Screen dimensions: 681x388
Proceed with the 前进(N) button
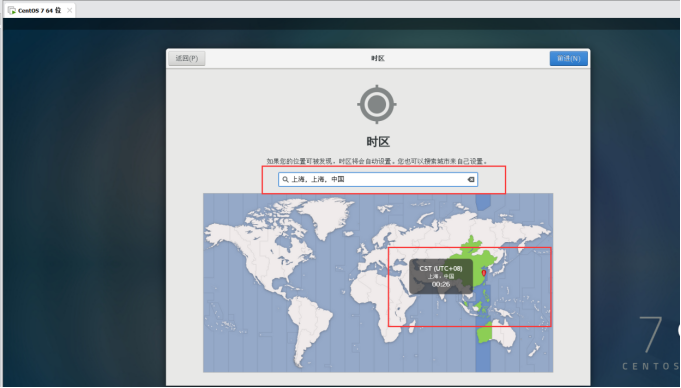[x=569, y=58]
